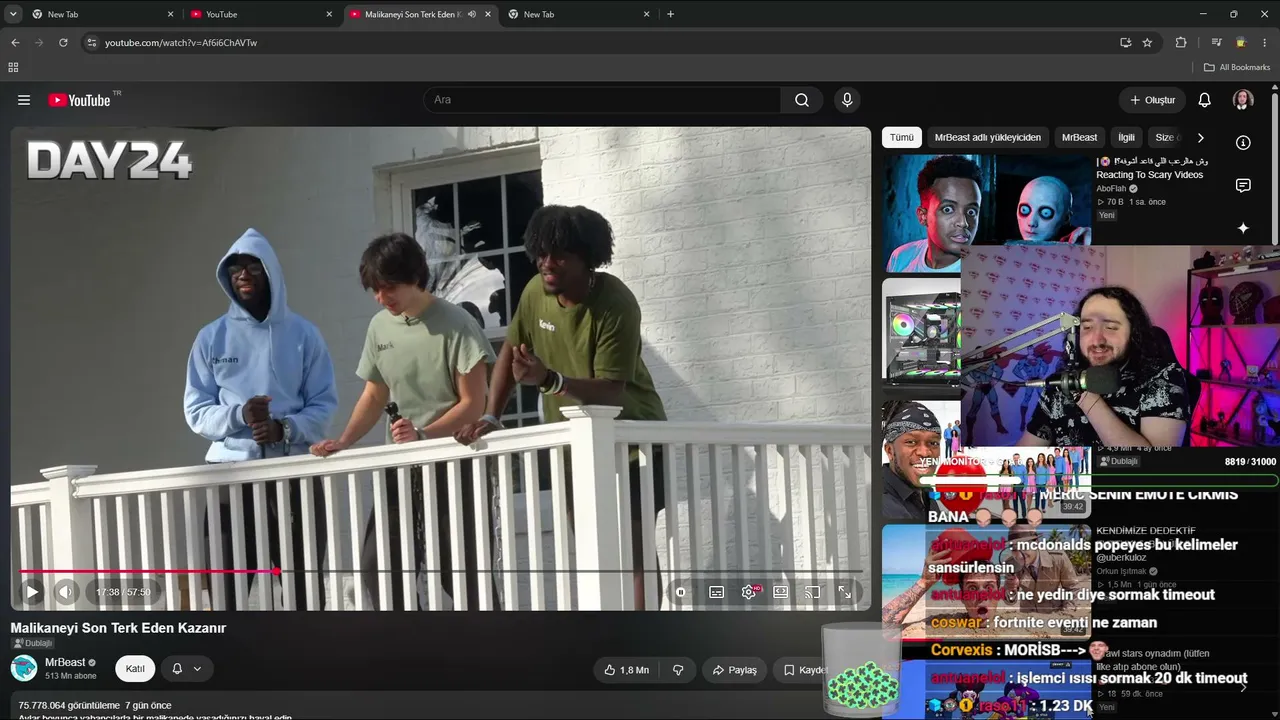Select the MrBeast filter chip

click(x=1079, y=137)
